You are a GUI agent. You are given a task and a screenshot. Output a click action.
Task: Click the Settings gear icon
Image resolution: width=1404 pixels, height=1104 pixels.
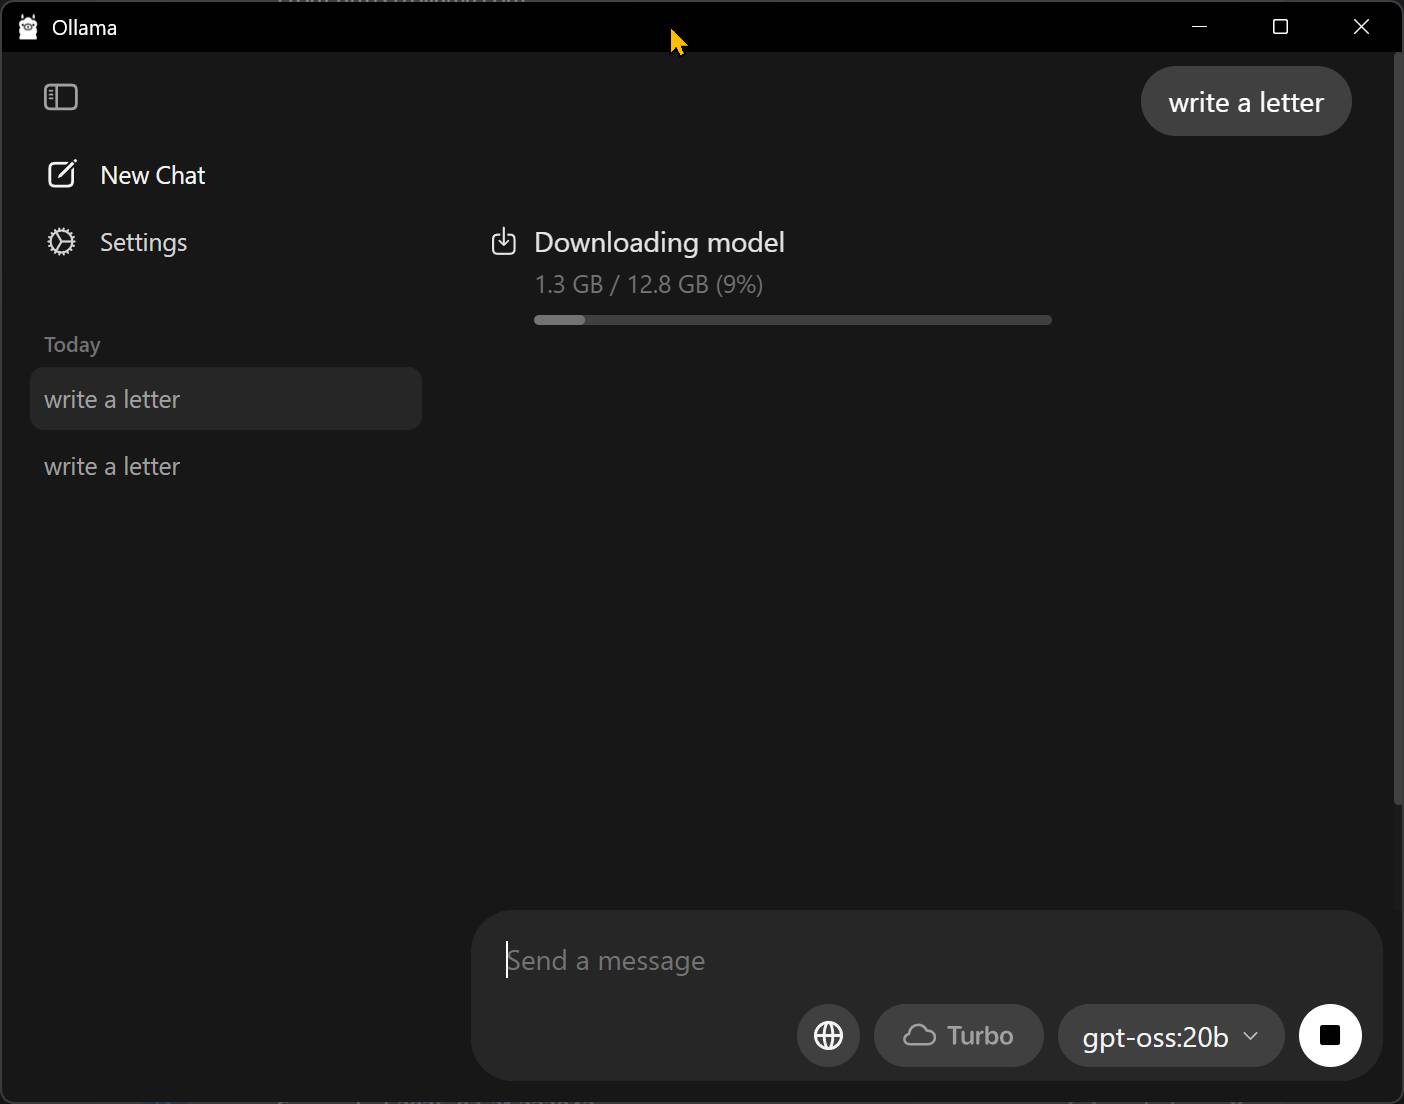(61, 242)
